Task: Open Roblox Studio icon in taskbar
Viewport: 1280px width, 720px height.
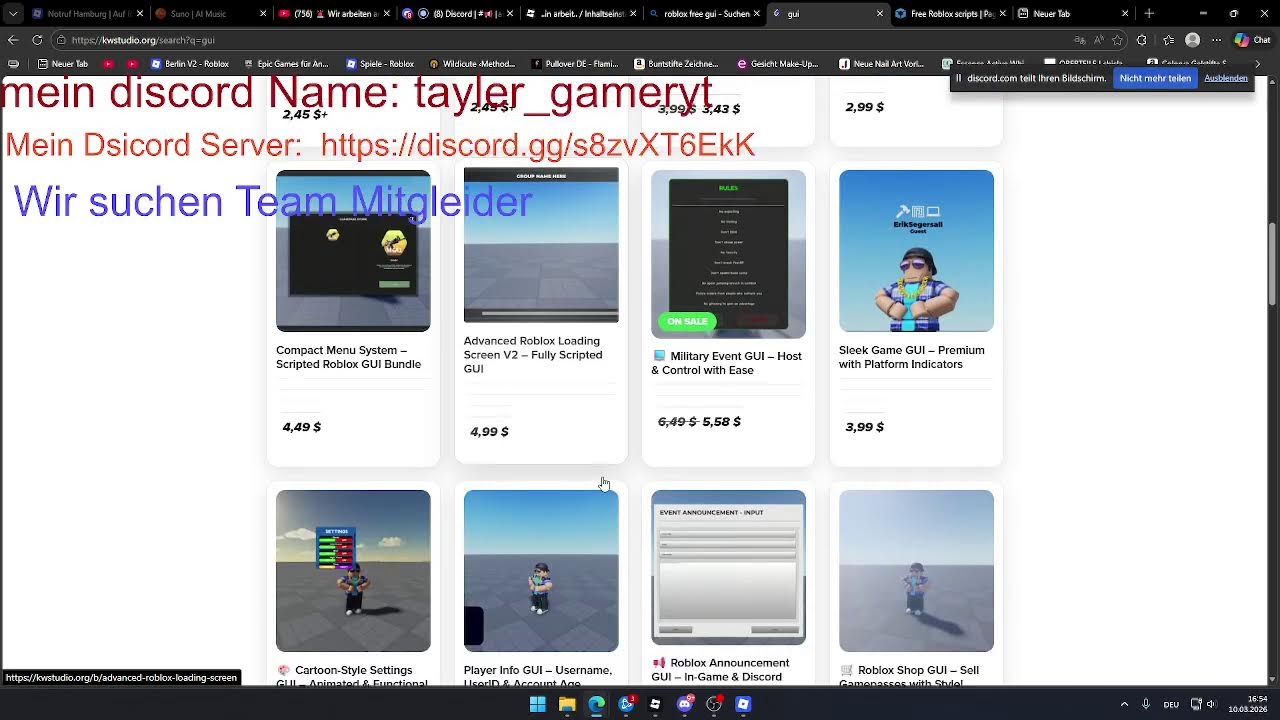Action: tap(655, 704)
